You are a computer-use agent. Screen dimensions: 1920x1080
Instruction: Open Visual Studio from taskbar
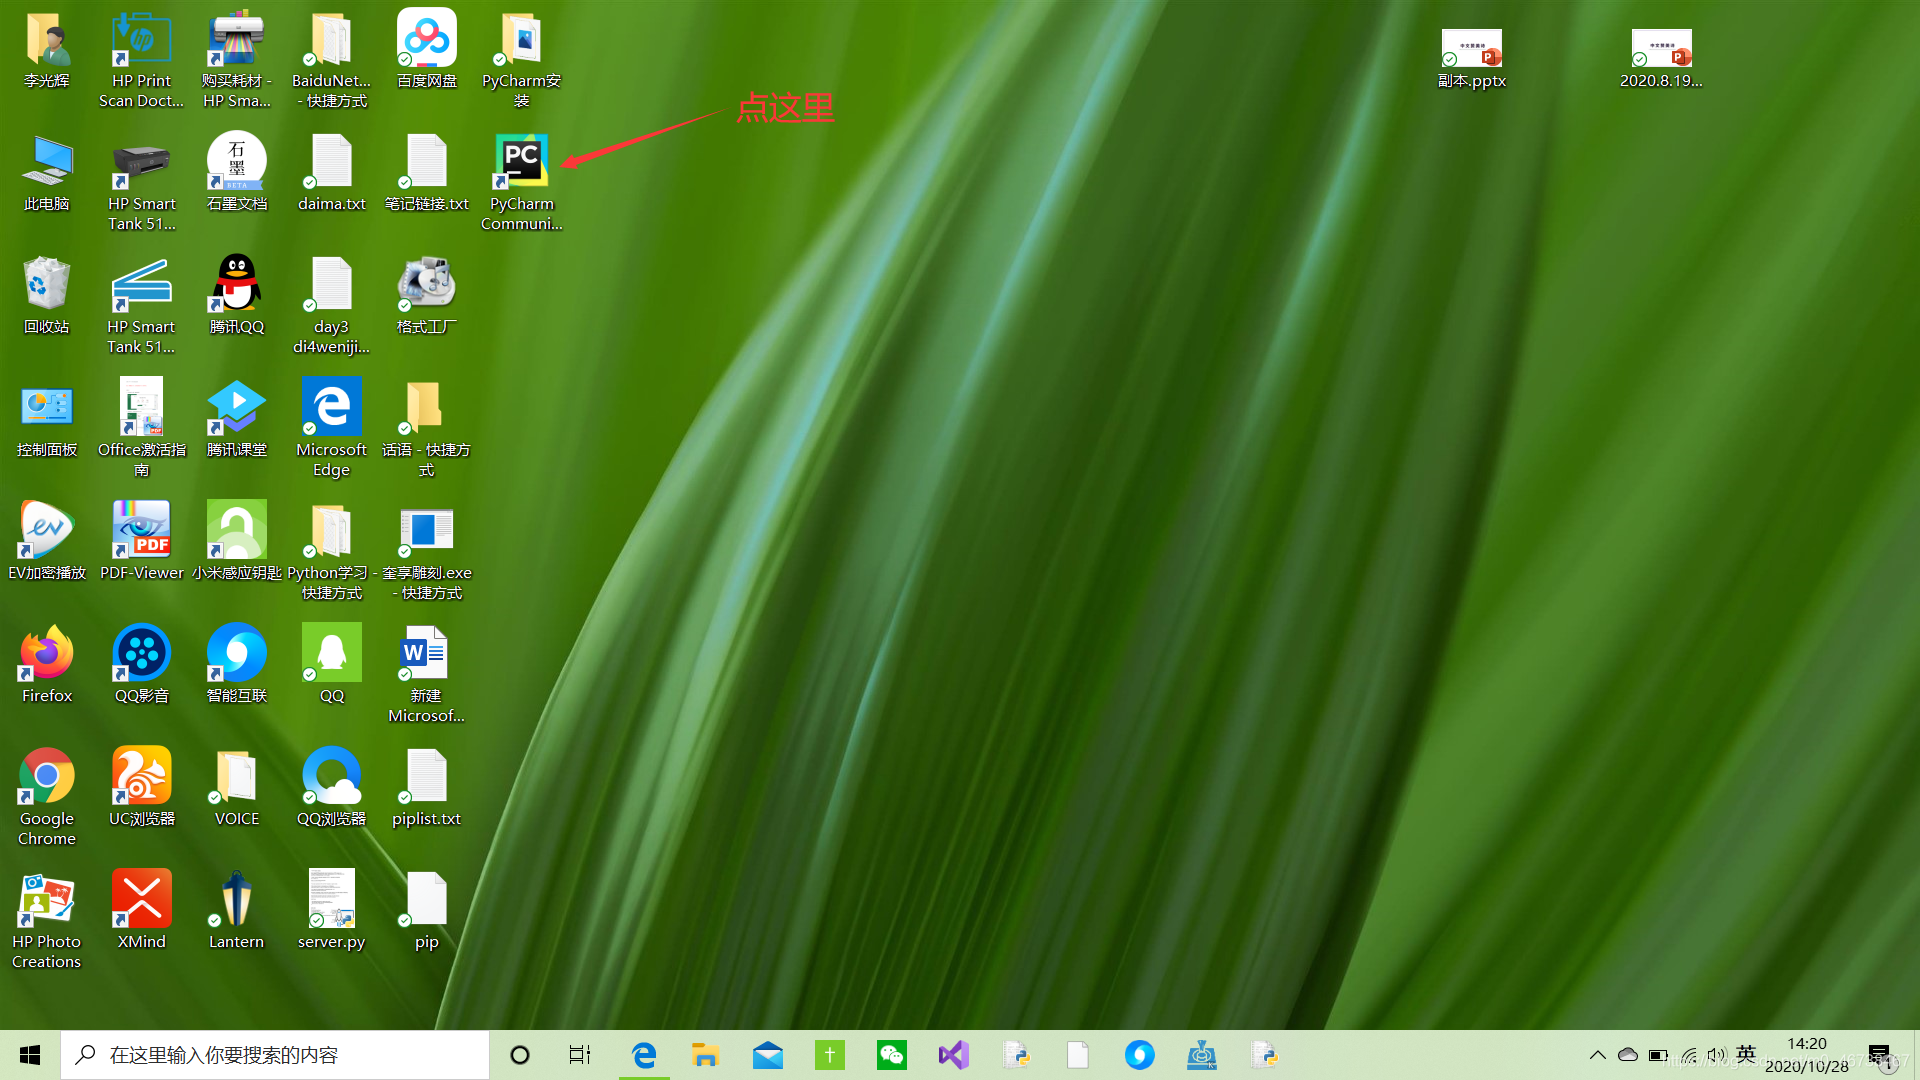click(x=954, y=1055)
